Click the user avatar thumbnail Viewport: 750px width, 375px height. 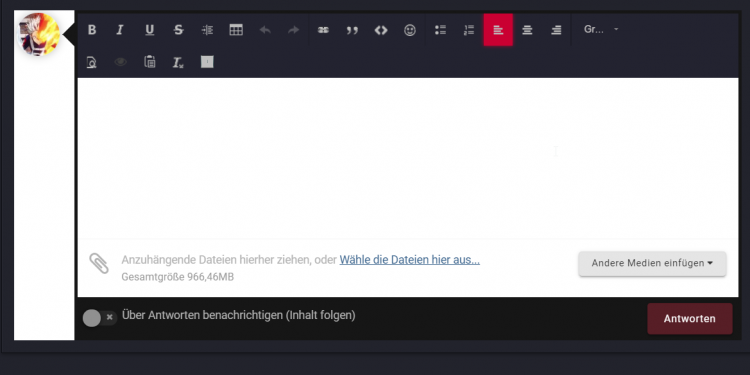(38, 34)
